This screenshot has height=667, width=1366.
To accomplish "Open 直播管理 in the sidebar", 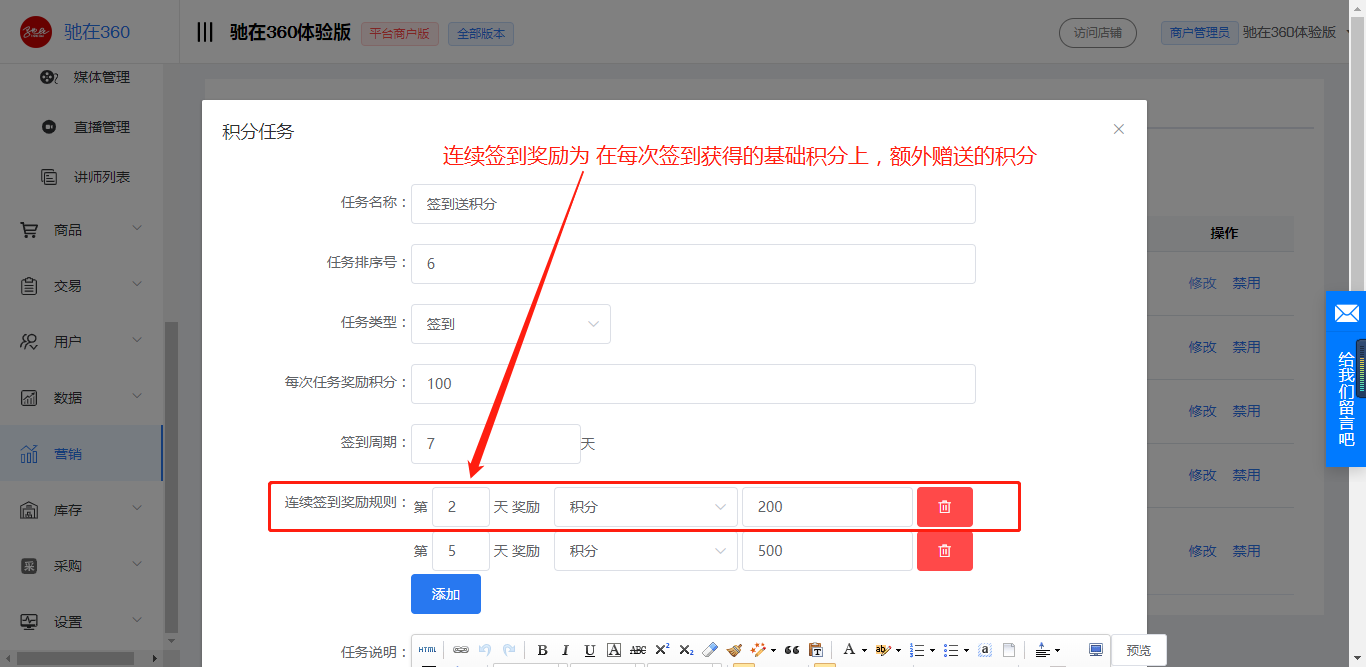I will coord(101,127).
